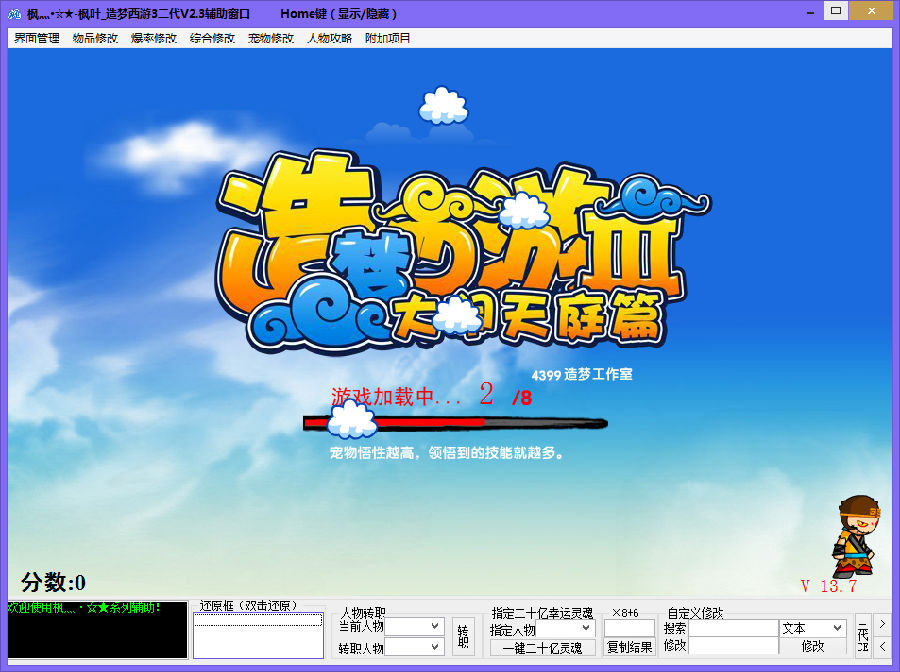Open the 人物攻略 menu
Viewport: 900px width, 672px height.
point(329,38)
